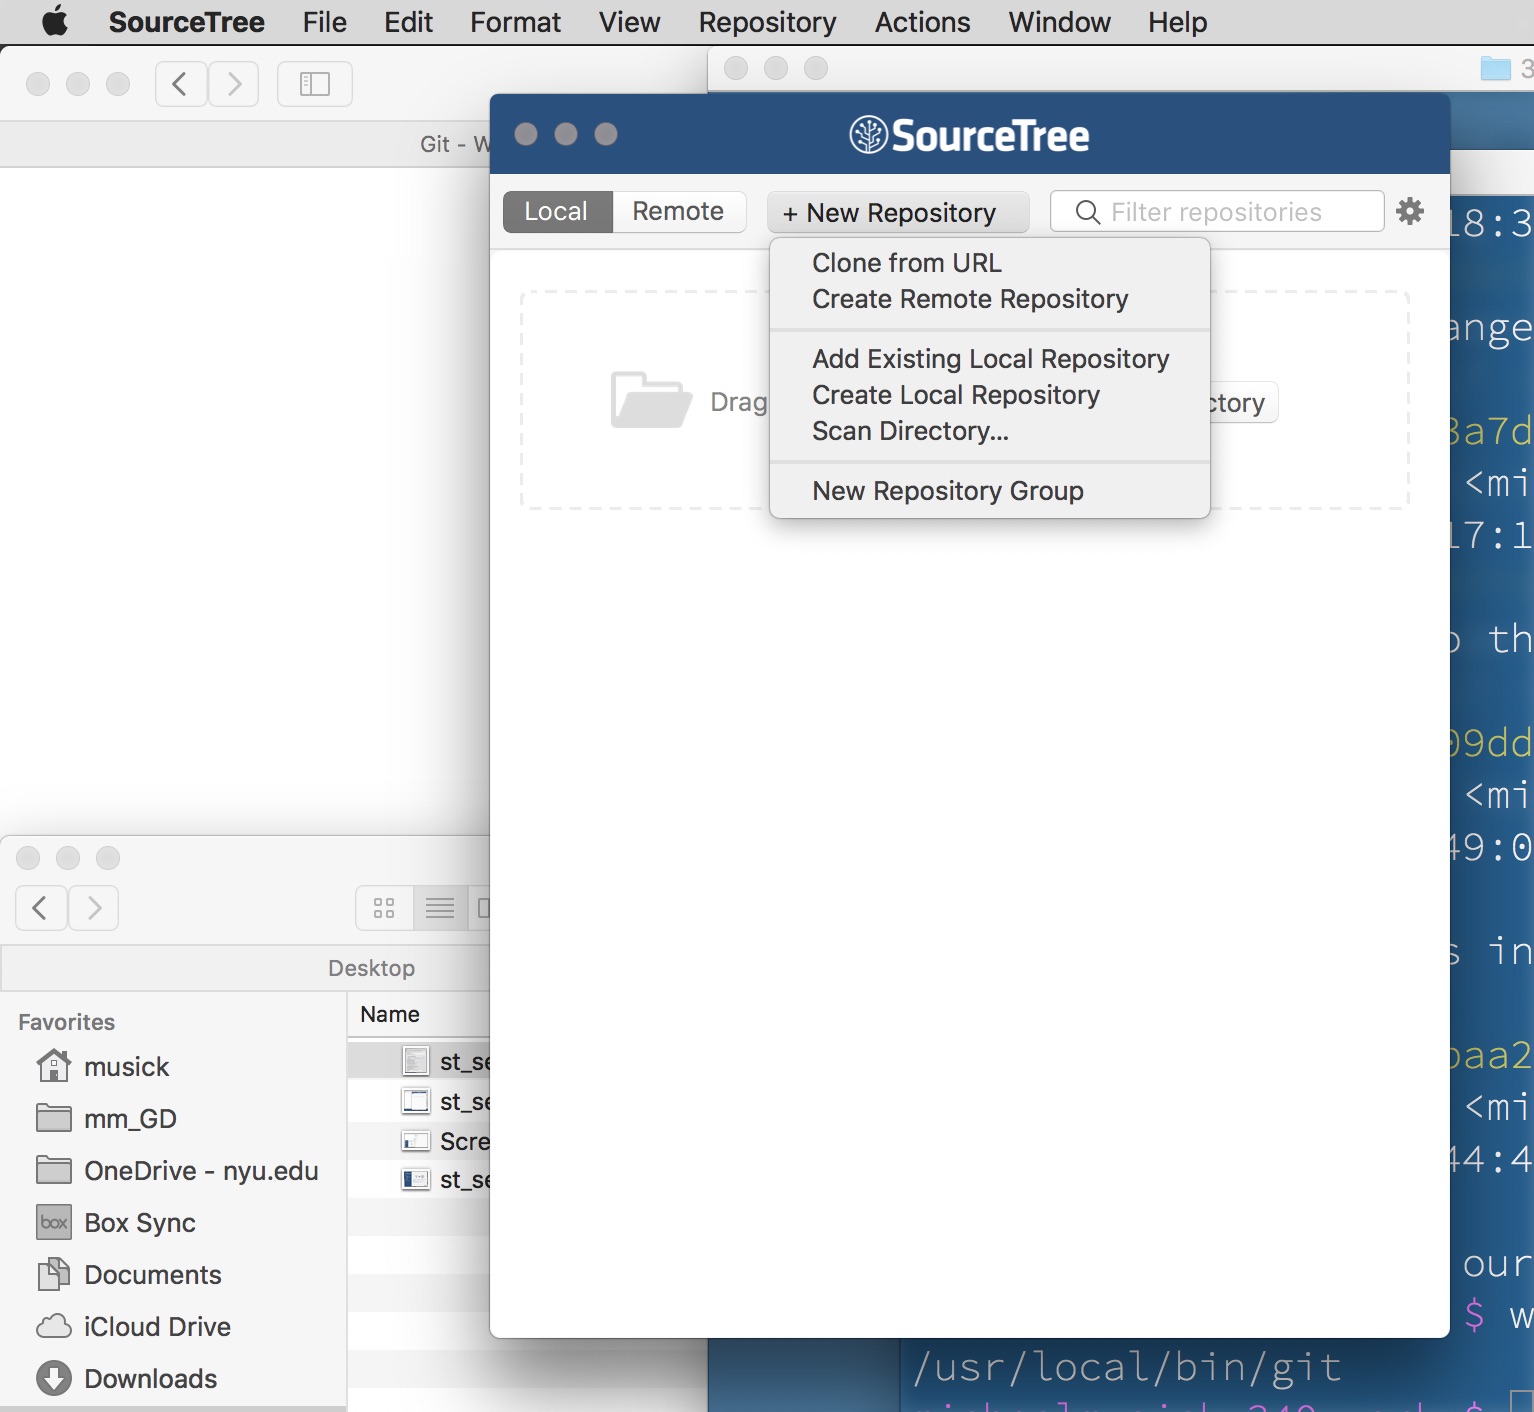
Task: Open the Help menu
Action: coord(1177,22)
